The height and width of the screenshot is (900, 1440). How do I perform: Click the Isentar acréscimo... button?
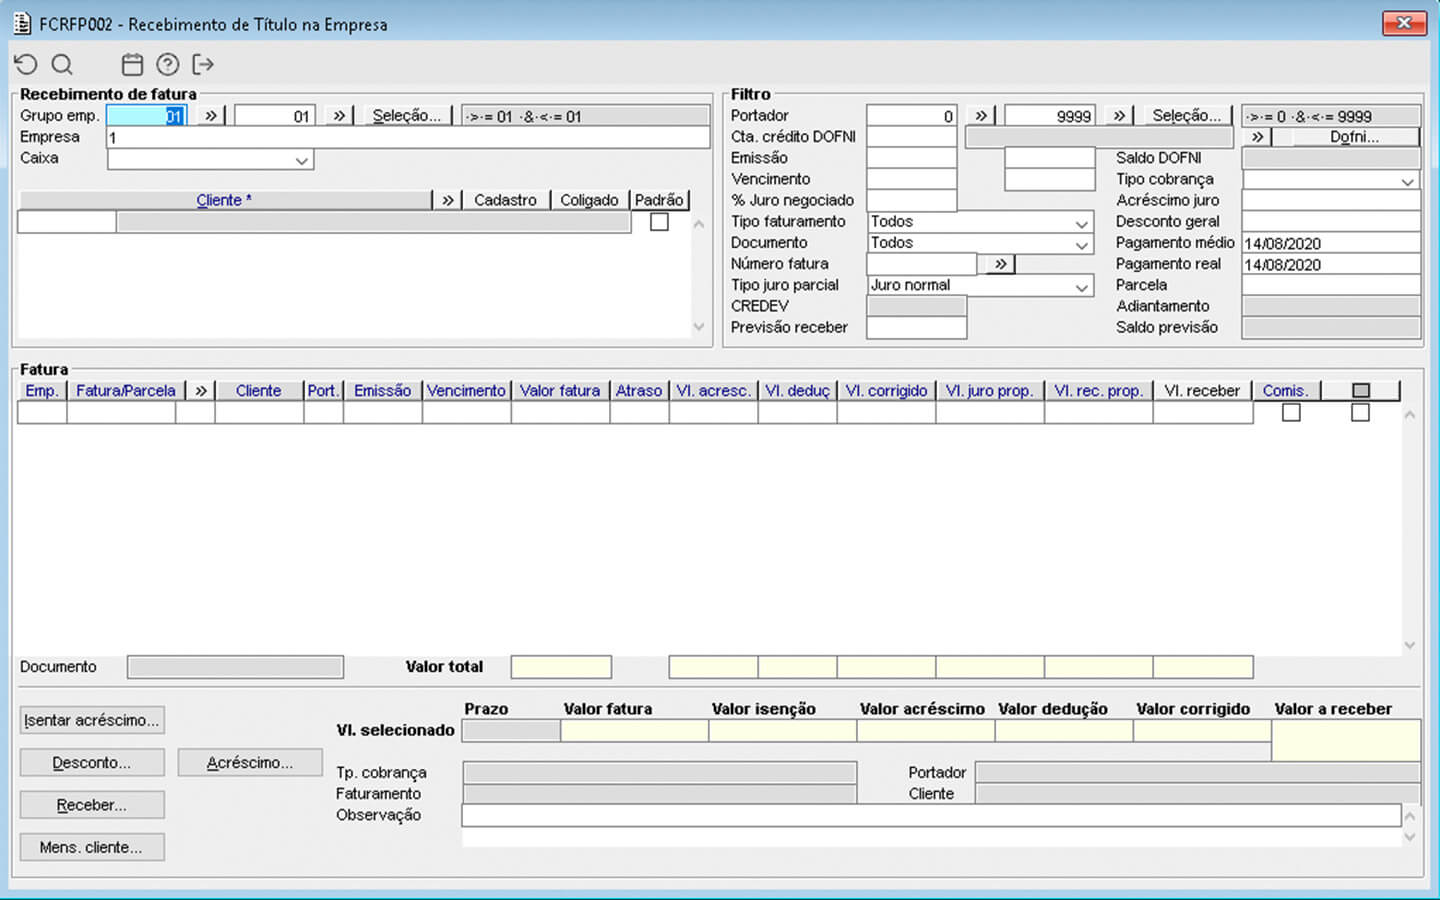92,720
